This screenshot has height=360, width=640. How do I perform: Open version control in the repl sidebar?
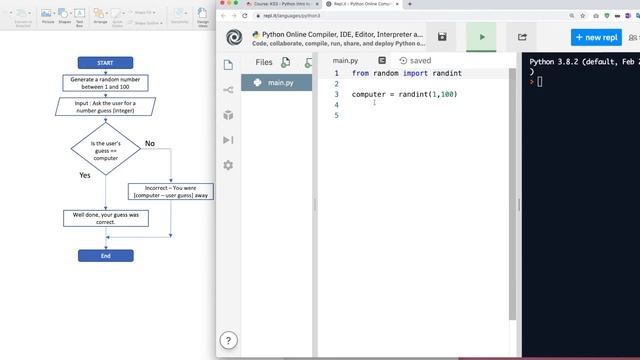(228, 90)
